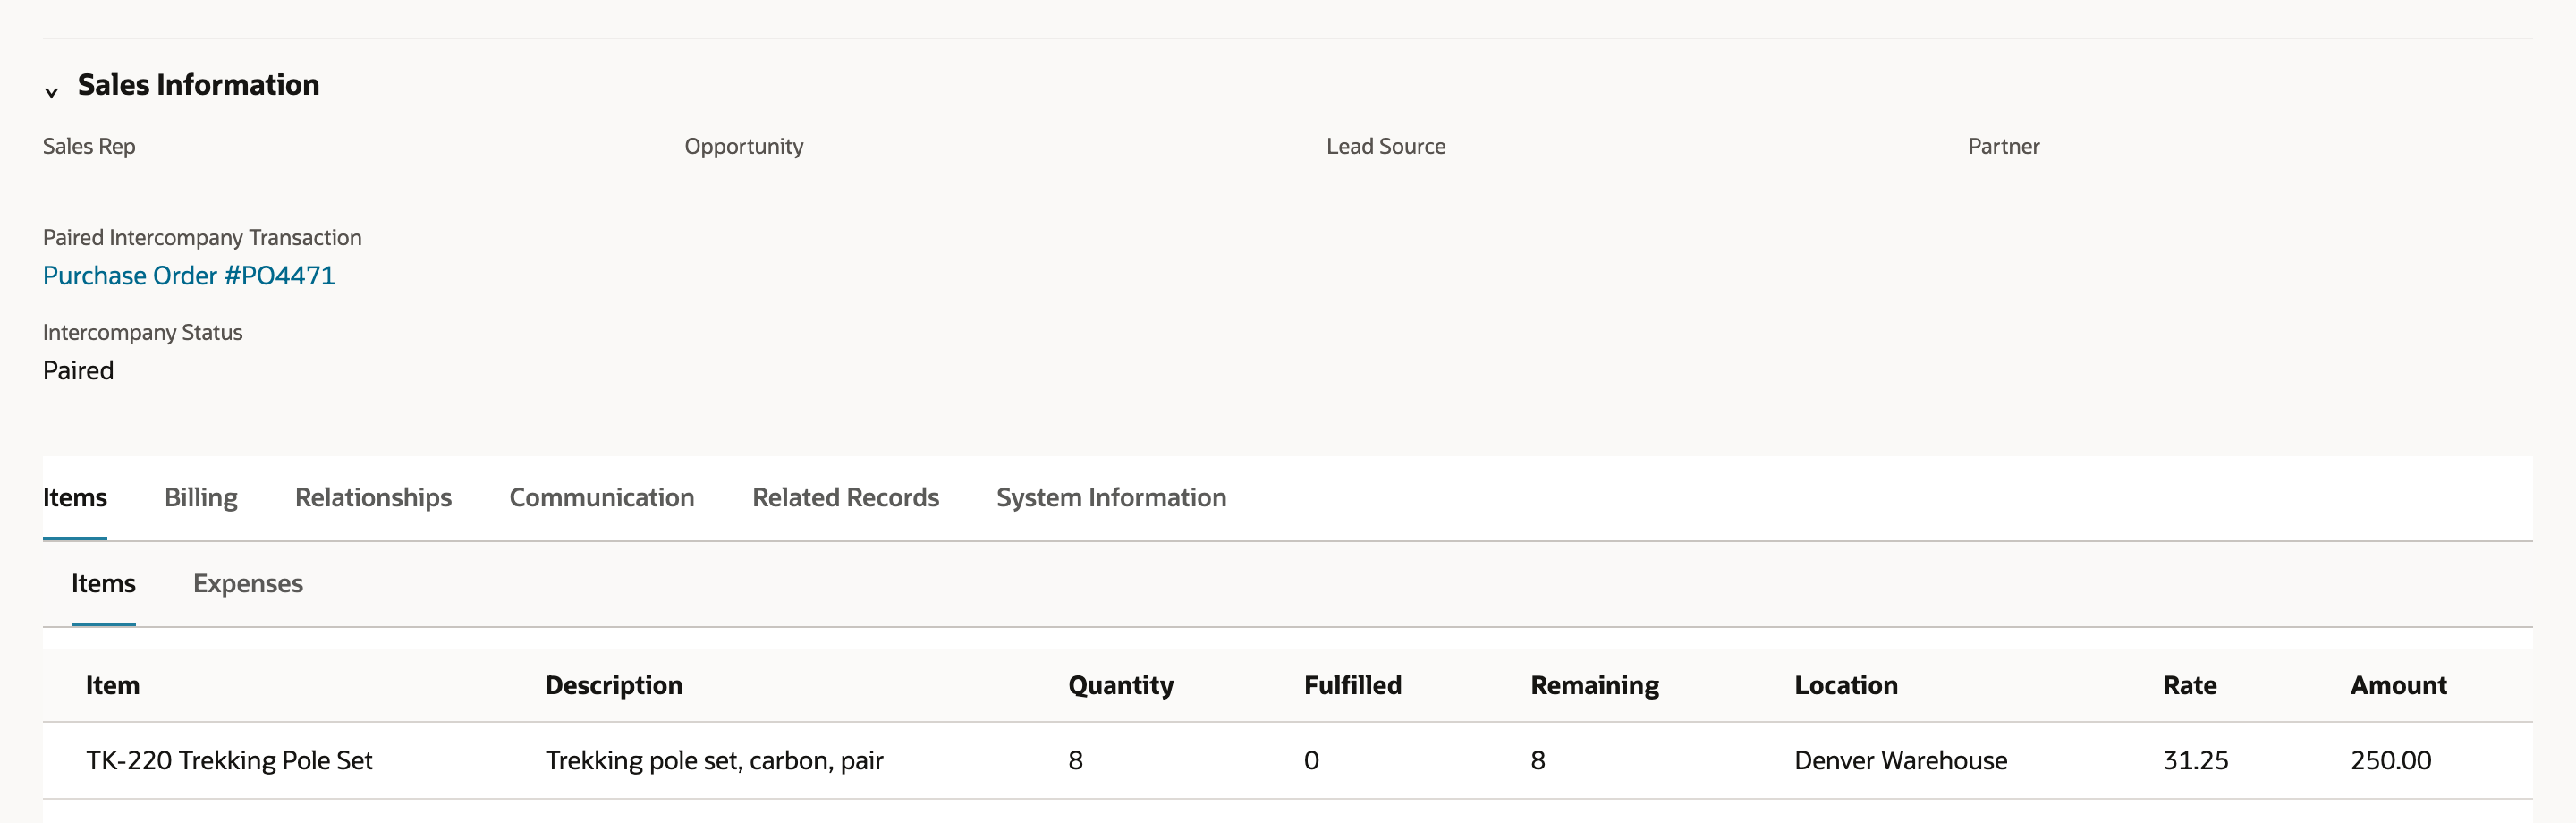Go to the Communication tab
Viewport: 2576px width, 823px height.
(x=602, y=498)
